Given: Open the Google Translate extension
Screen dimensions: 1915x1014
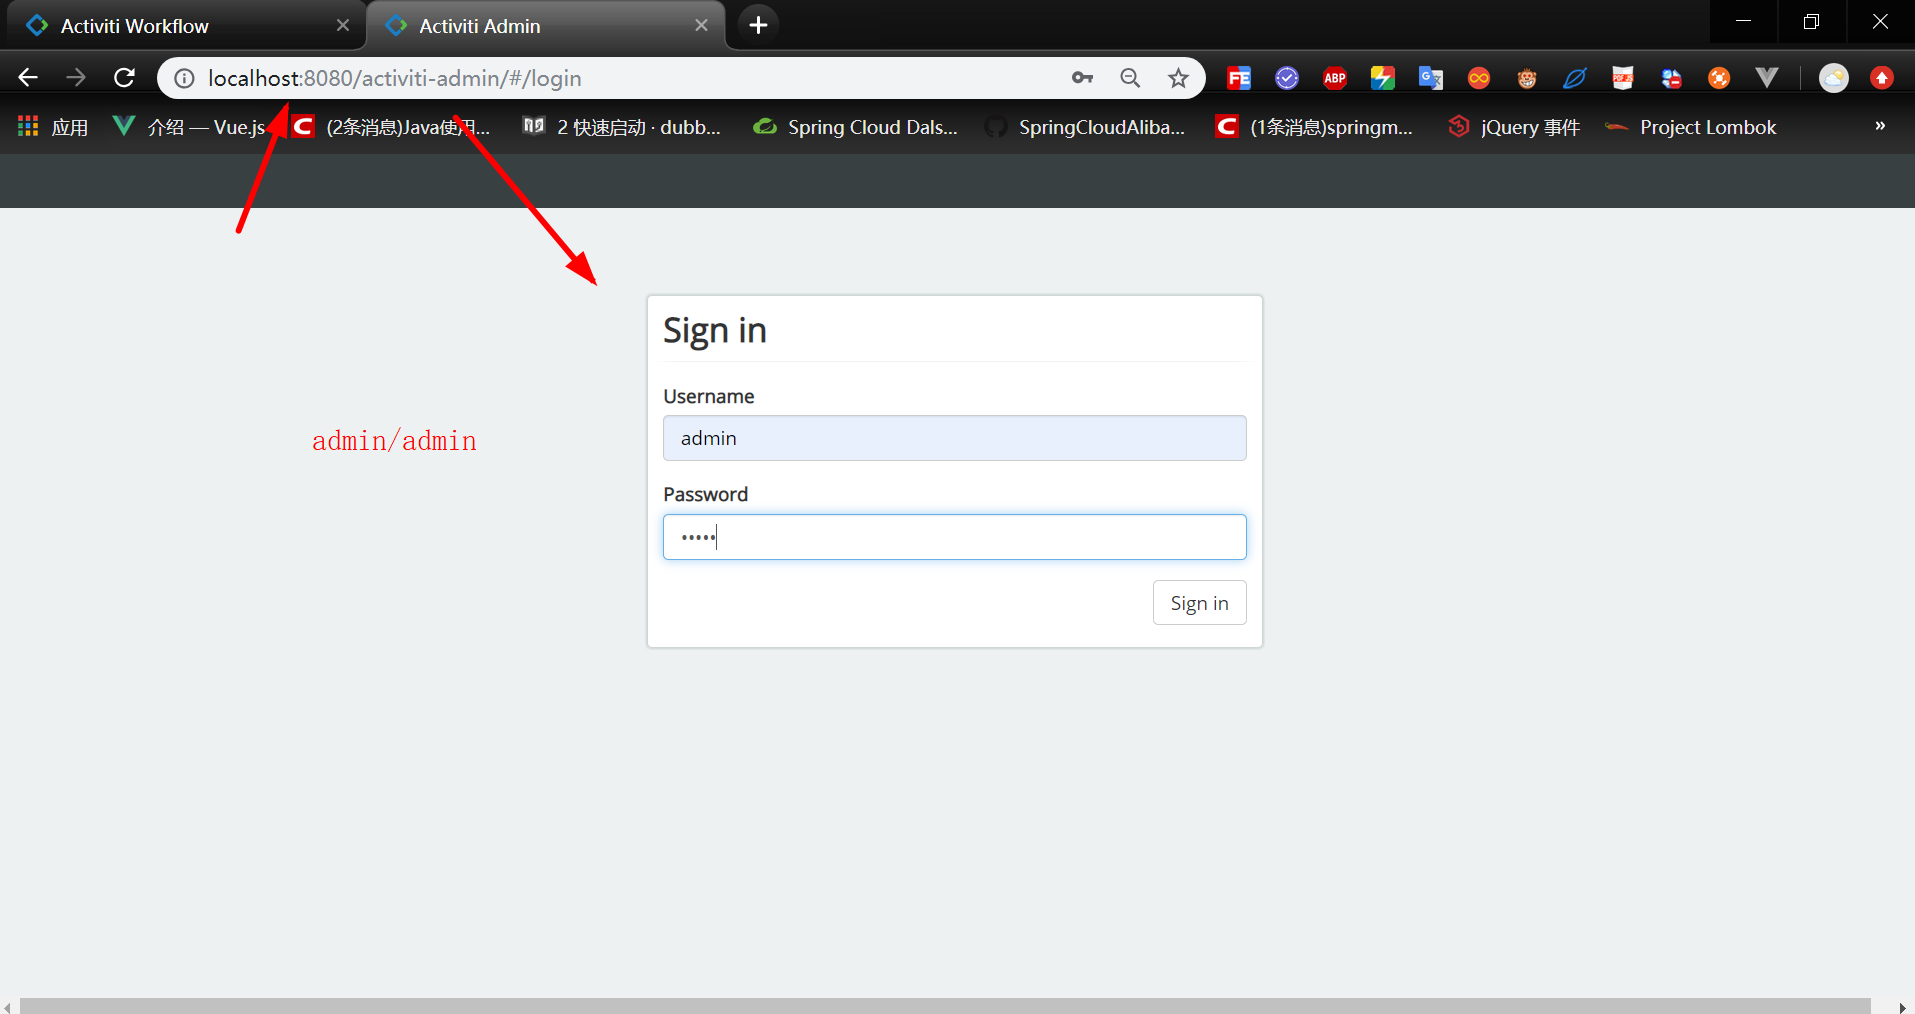Looking at the screenshot, I should (1431, 78).
